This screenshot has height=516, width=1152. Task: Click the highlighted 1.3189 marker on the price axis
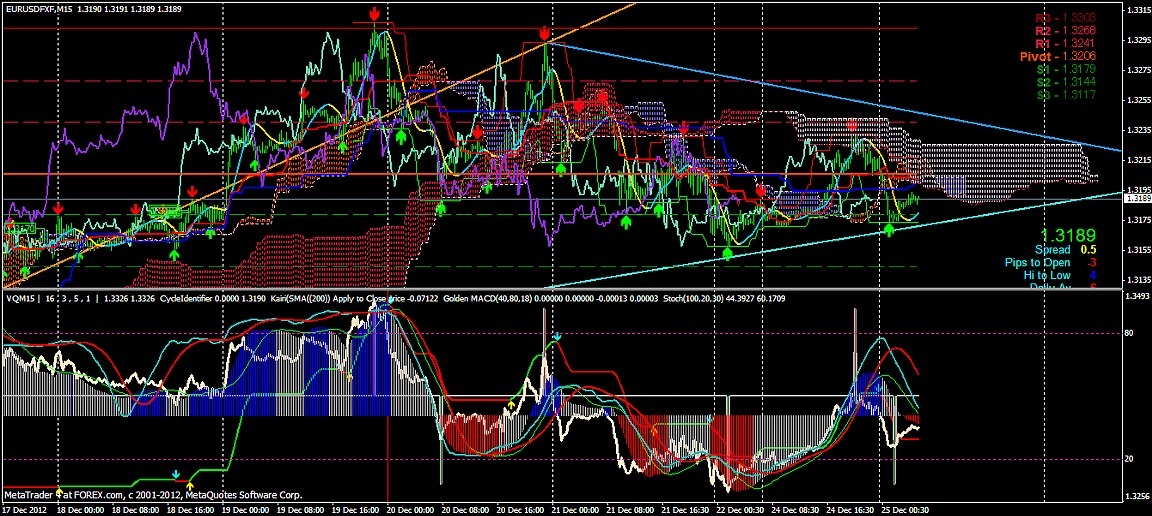[x=1135, y=200]
